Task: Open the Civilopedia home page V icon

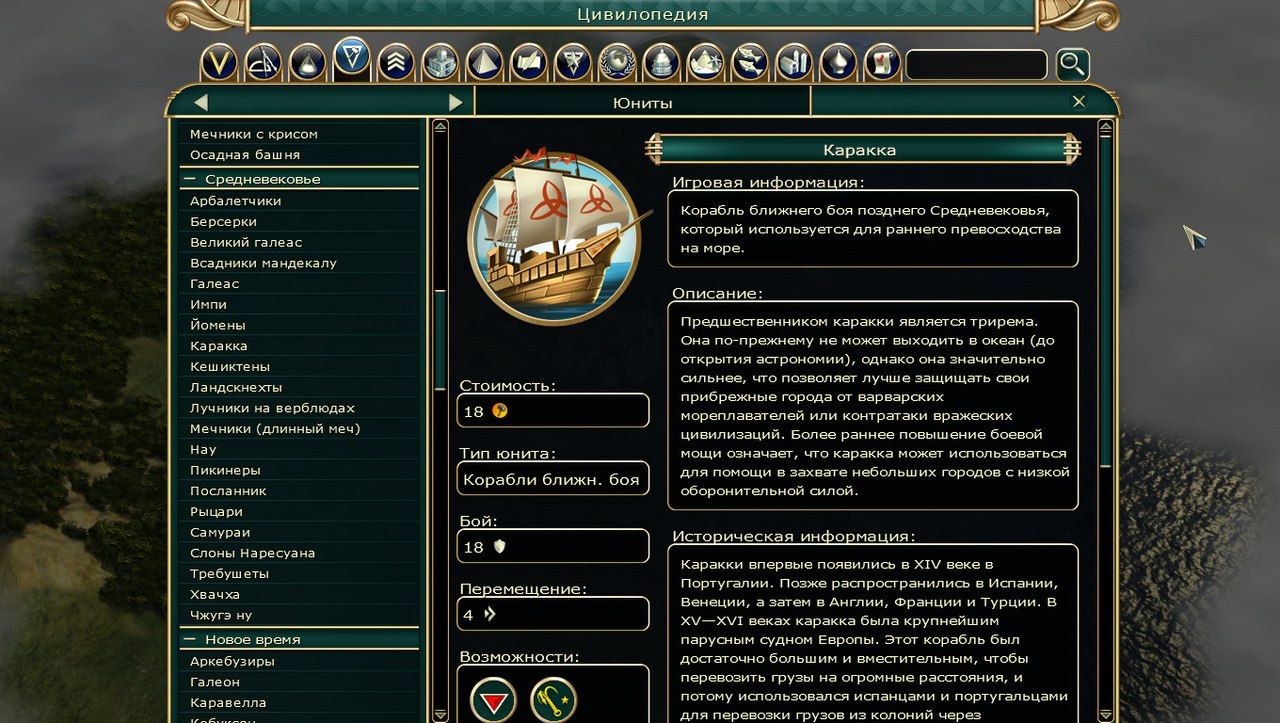Action: [x=219, y=62]
